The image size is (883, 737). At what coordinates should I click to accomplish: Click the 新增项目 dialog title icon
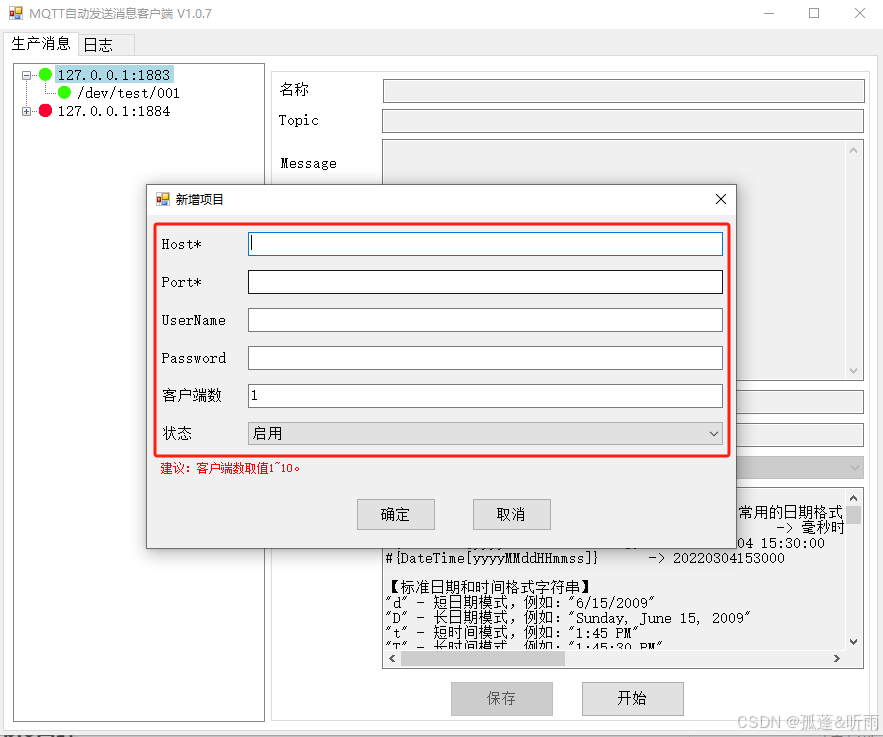[x=163, y=199]
